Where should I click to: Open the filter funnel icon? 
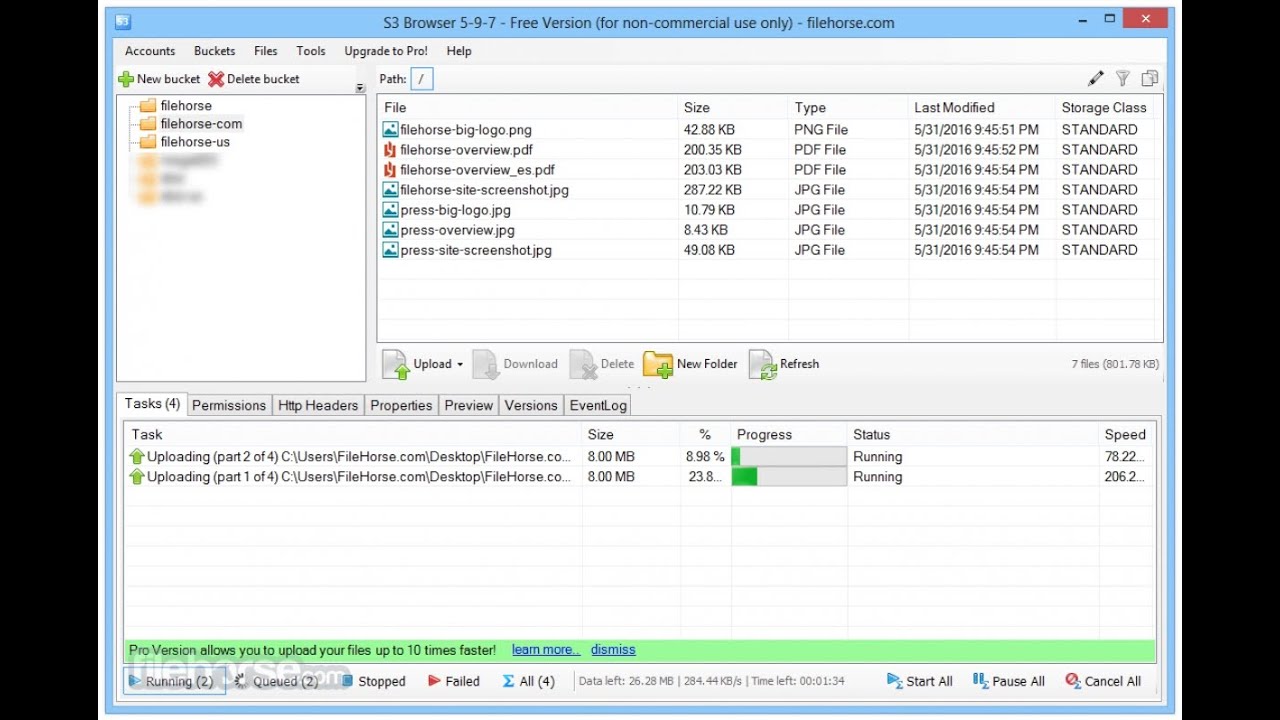pyautogui.click(x=1123, y=78)
